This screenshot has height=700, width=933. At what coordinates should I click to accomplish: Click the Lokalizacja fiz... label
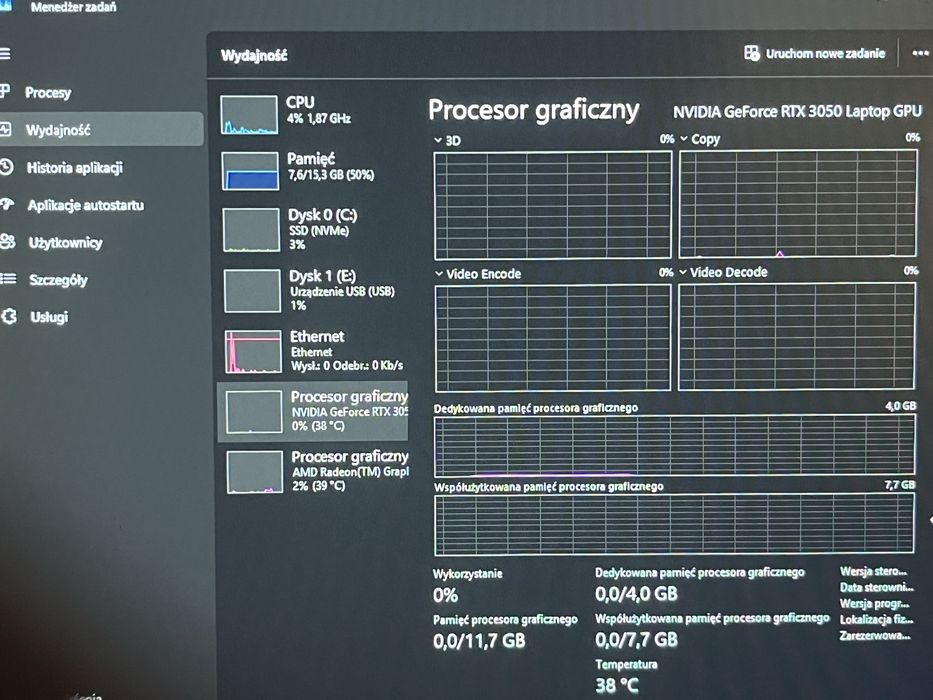(x=876, y=620)
